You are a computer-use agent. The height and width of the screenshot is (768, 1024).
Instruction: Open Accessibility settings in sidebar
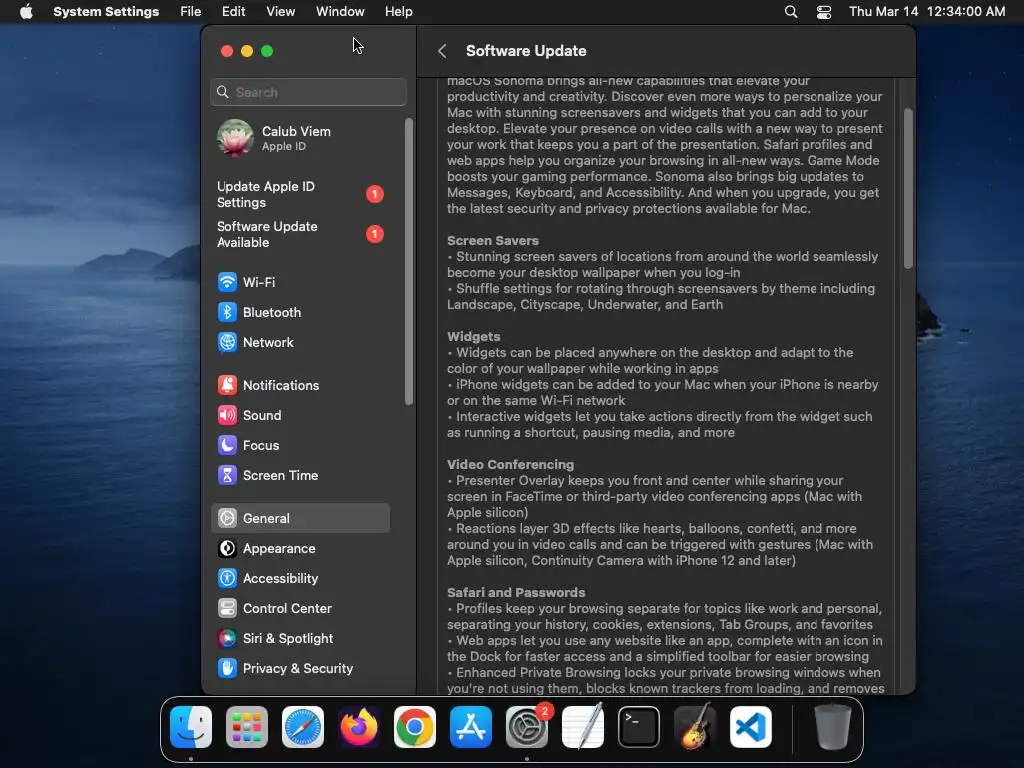(x=300, y=579)
